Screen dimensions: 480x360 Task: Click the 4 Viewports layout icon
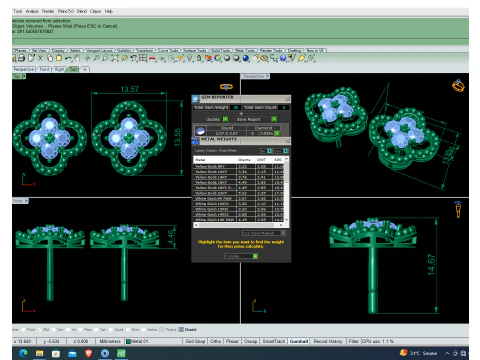143,58
